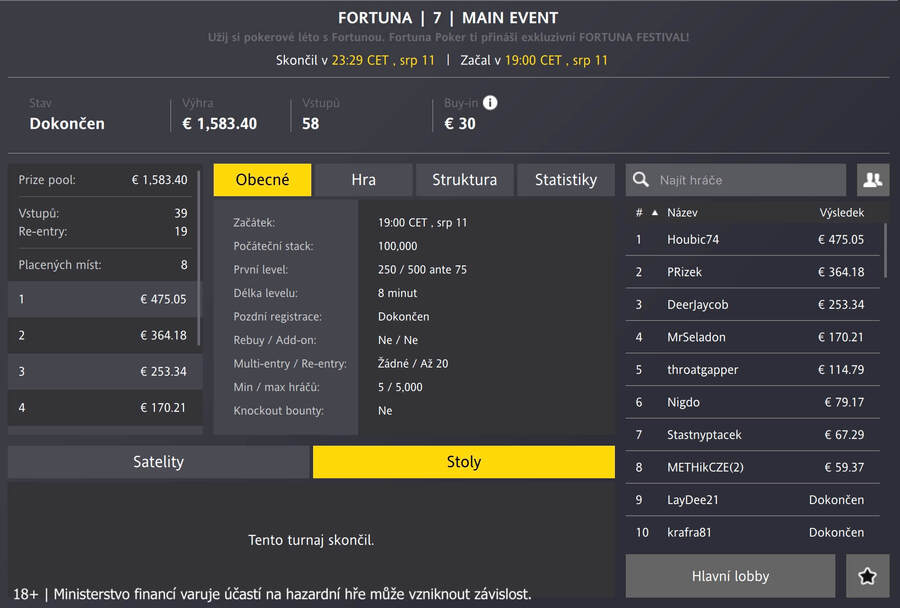This screenshot has width=900, height=608.
Task: Select the Stoly tab
Action: [464, 462]
